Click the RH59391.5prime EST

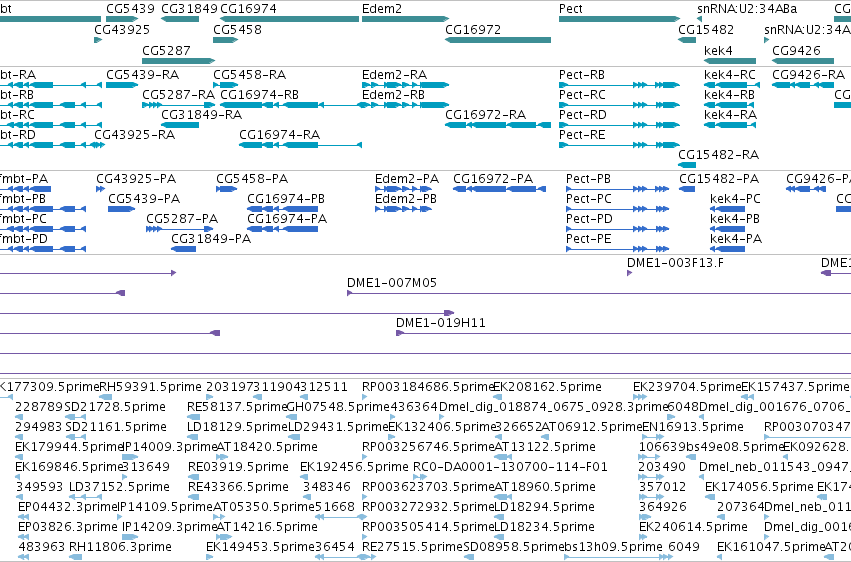(x=106, y=397)
